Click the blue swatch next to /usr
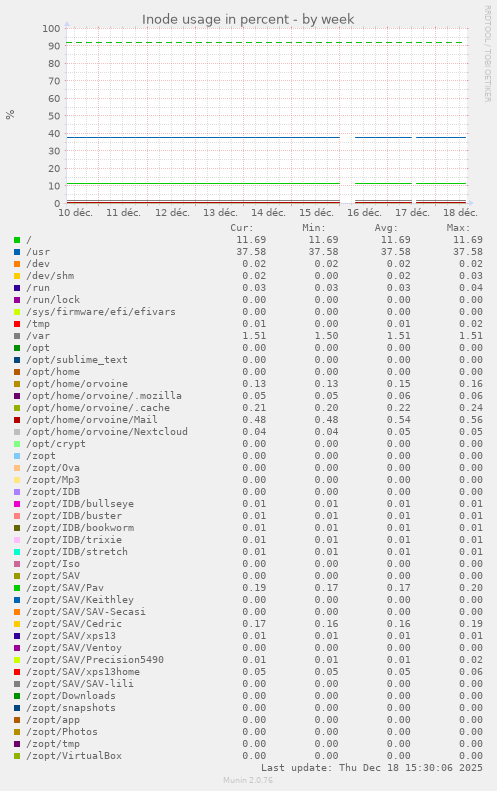The width and height of the screenshot is (497, 791). (17, 252)
